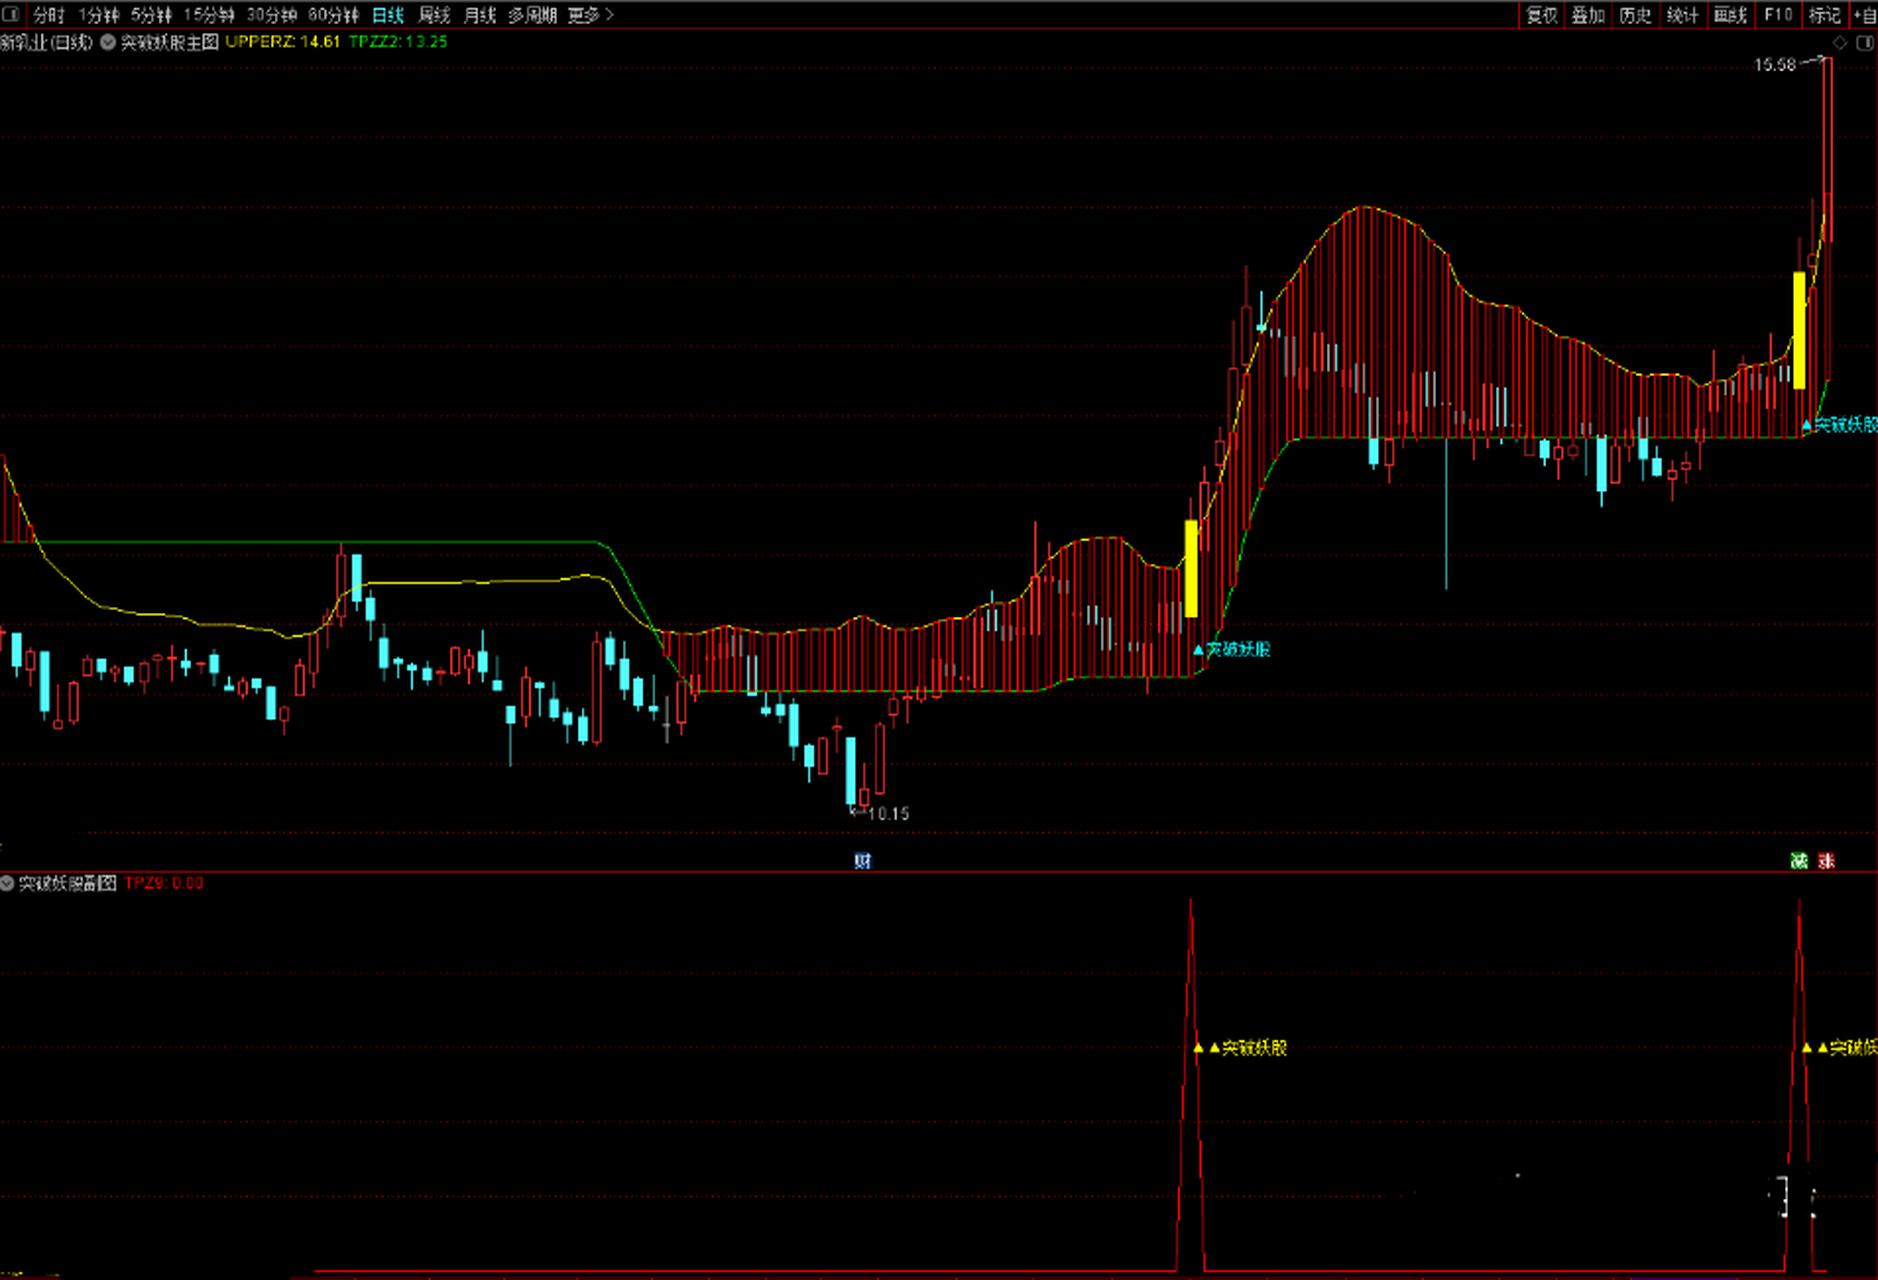The height and width of the screenshot is (1280, 1878).
Task: Click the UPPERZ: 14.61 value label
Action: 283,42
